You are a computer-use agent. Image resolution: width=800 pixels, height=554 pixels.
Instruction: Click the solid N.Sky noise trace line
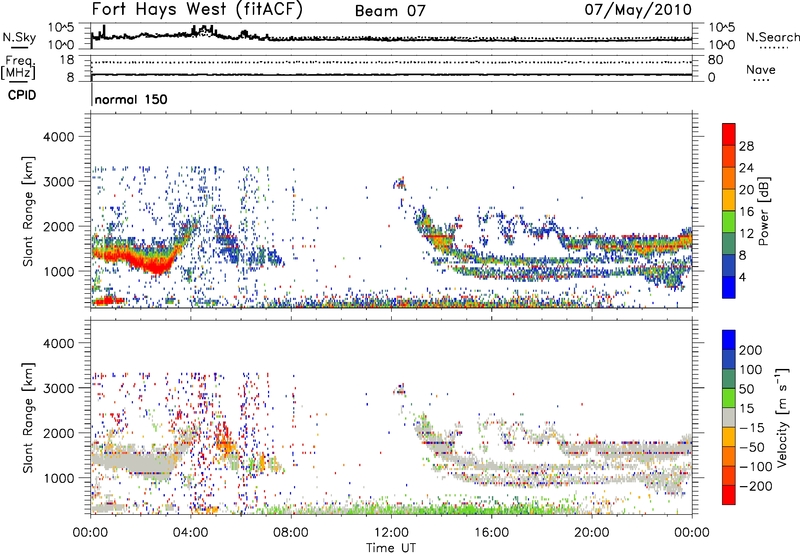[391, 39]
